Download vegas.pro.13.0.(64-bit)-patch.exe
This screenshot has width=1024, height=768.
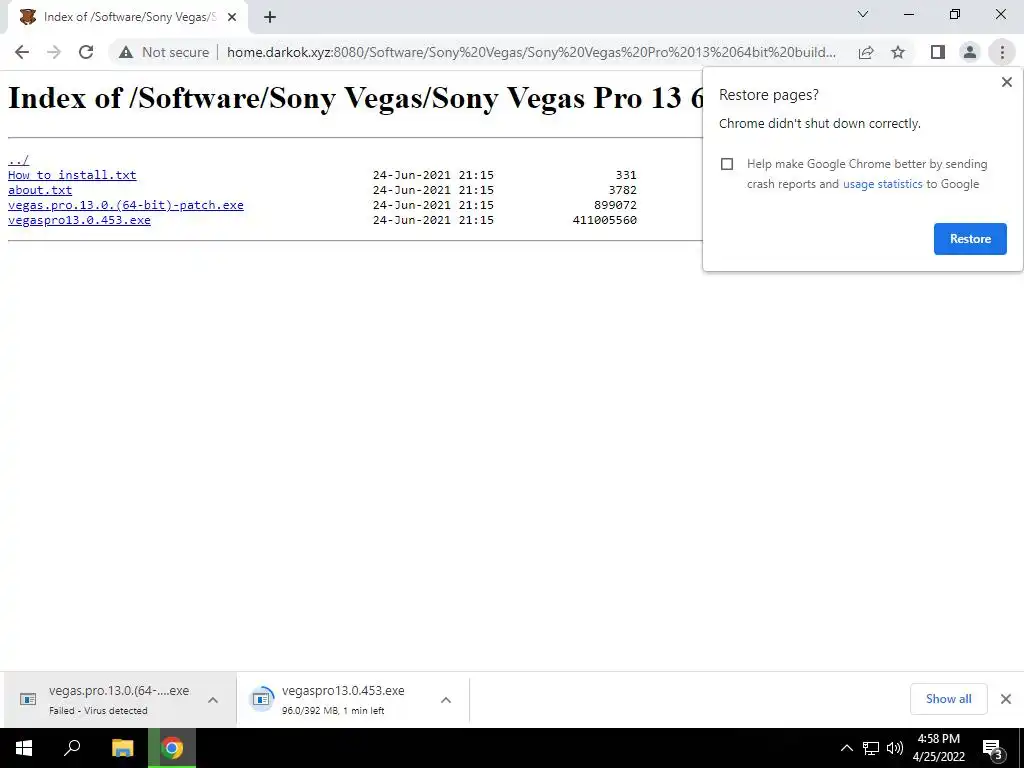pos(125,205)
